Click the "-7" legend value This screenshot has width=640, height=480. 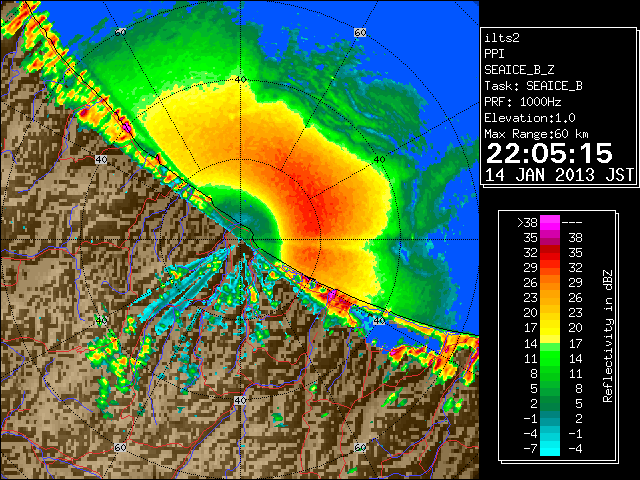[x=530, y=449]
